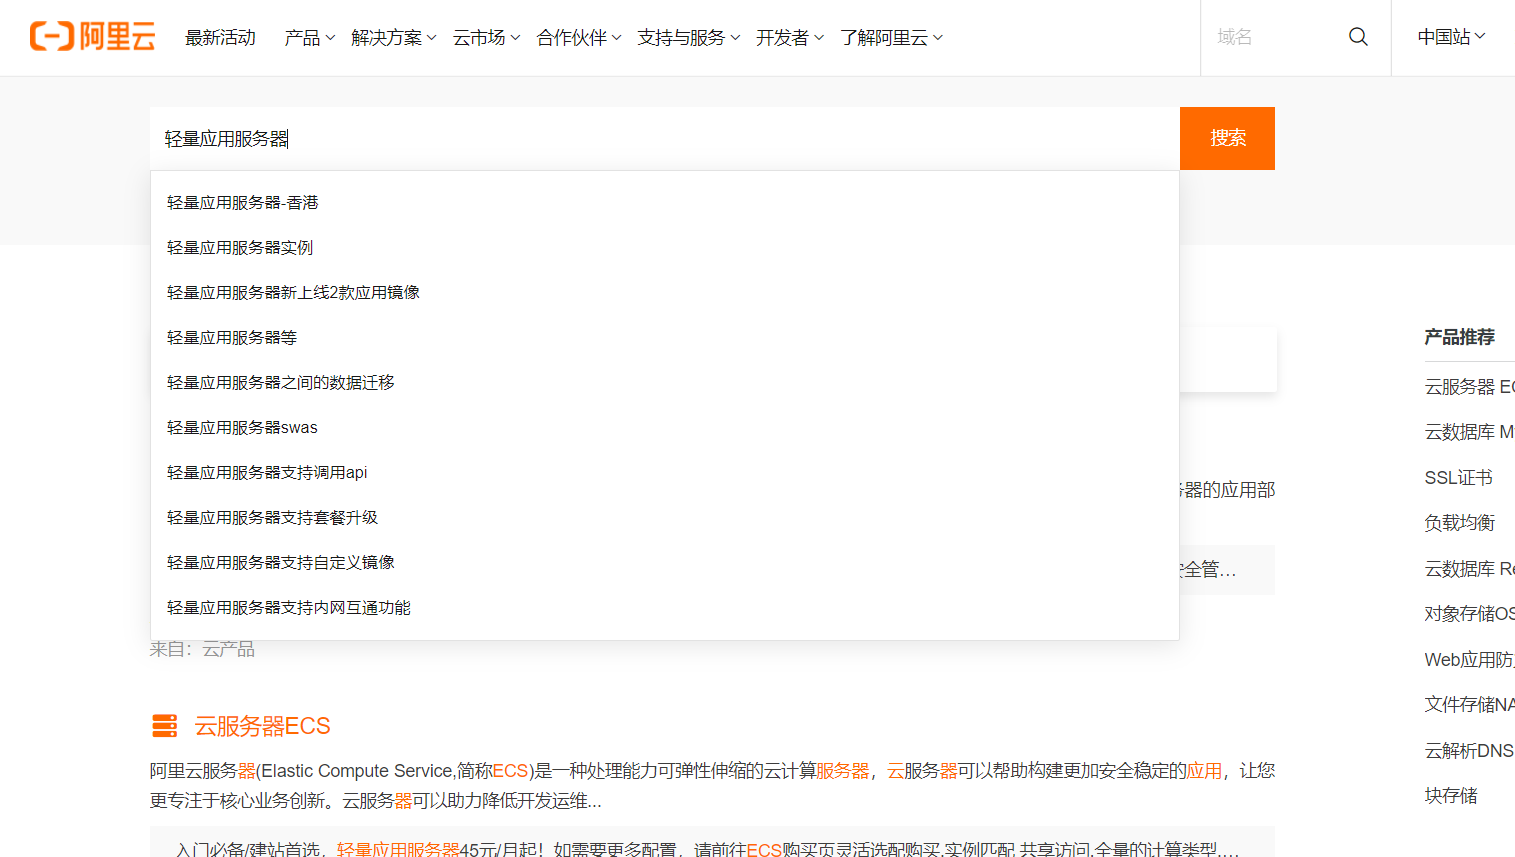Select suggestion 轻量应用服务器新上线2款应用镜像
This screenshot has height=857, width=1515.
(x=665, y=293)
